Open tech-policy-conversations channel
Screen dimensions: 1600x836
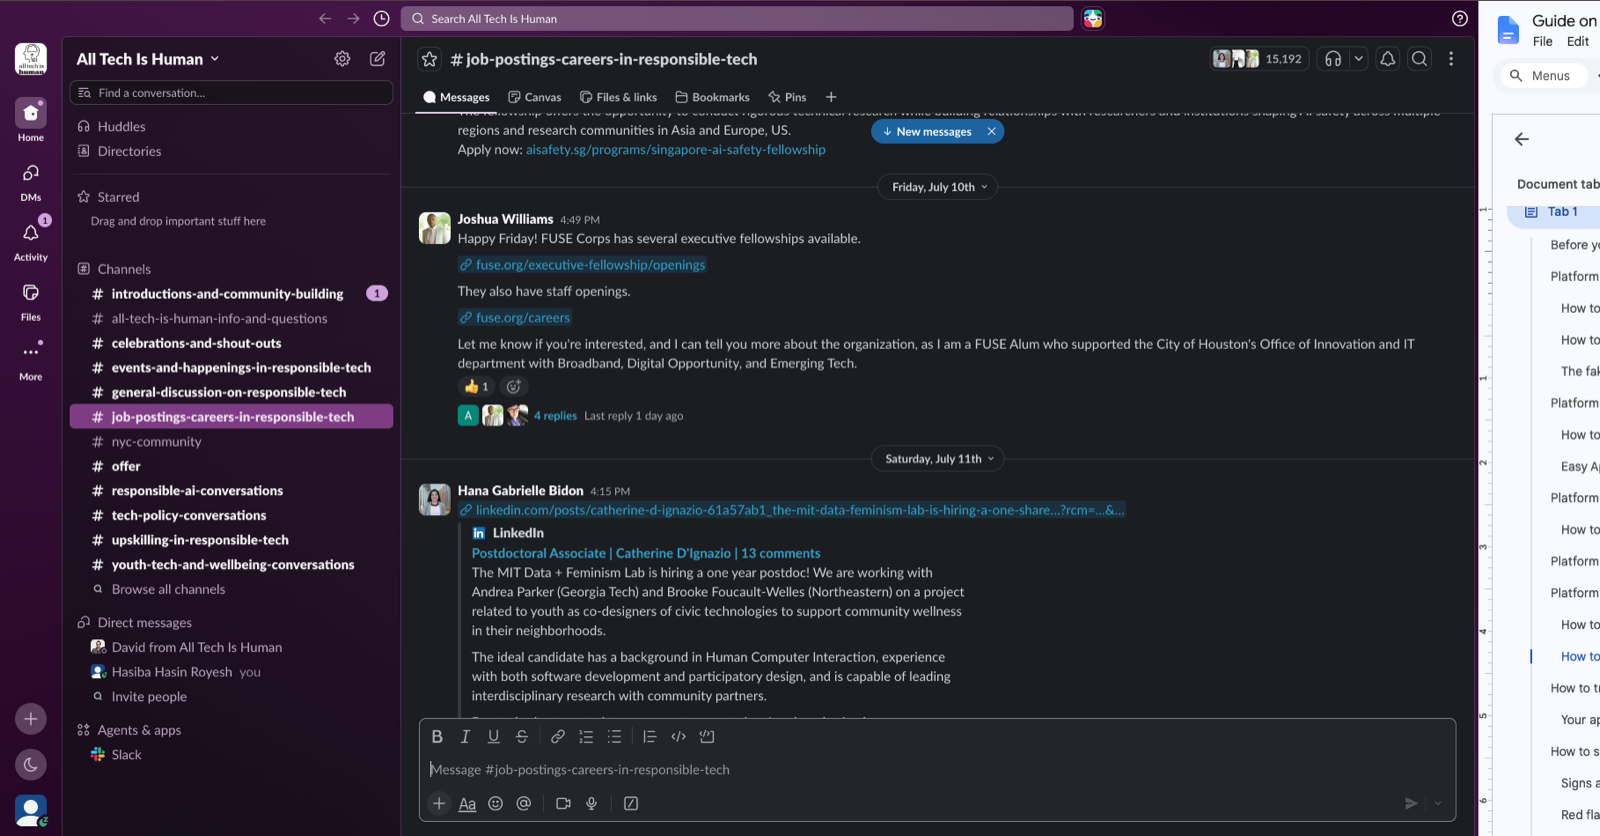231,515
